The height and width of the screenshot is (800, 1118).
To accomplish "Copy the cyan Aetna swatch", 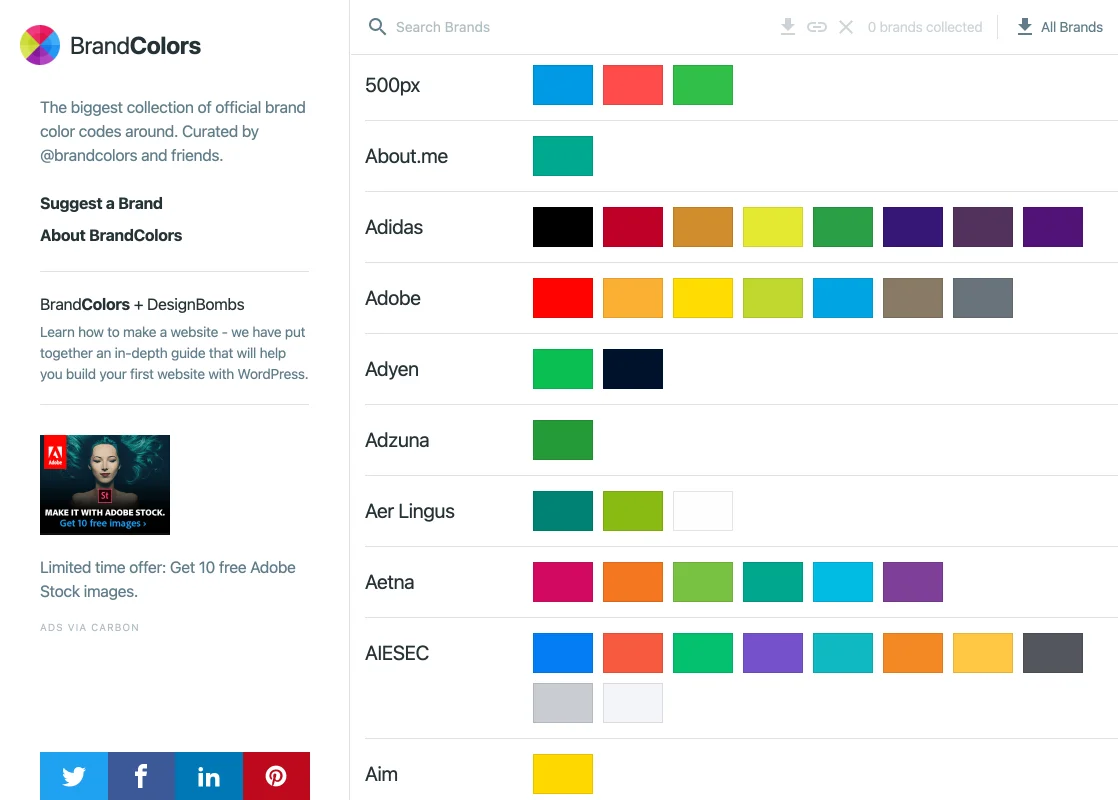I will pyautogui.click(x=843, y=582).
